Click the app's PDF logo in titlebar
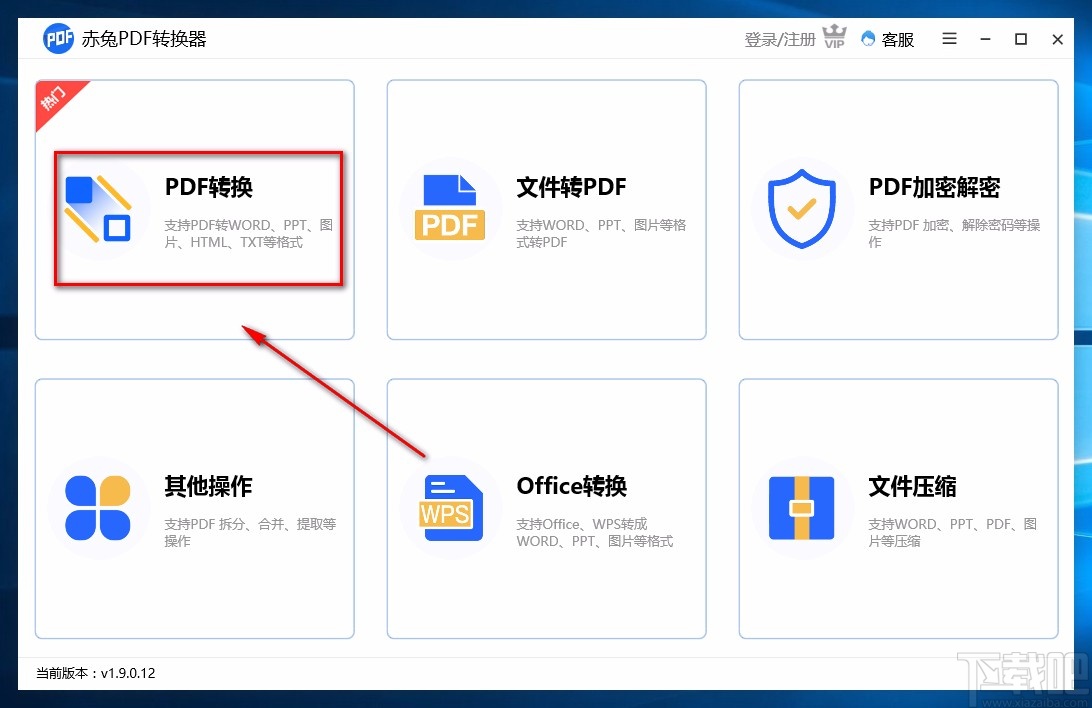Viewport: 1092px width, 708px height. pyautogui.click(x=57, y=38)
